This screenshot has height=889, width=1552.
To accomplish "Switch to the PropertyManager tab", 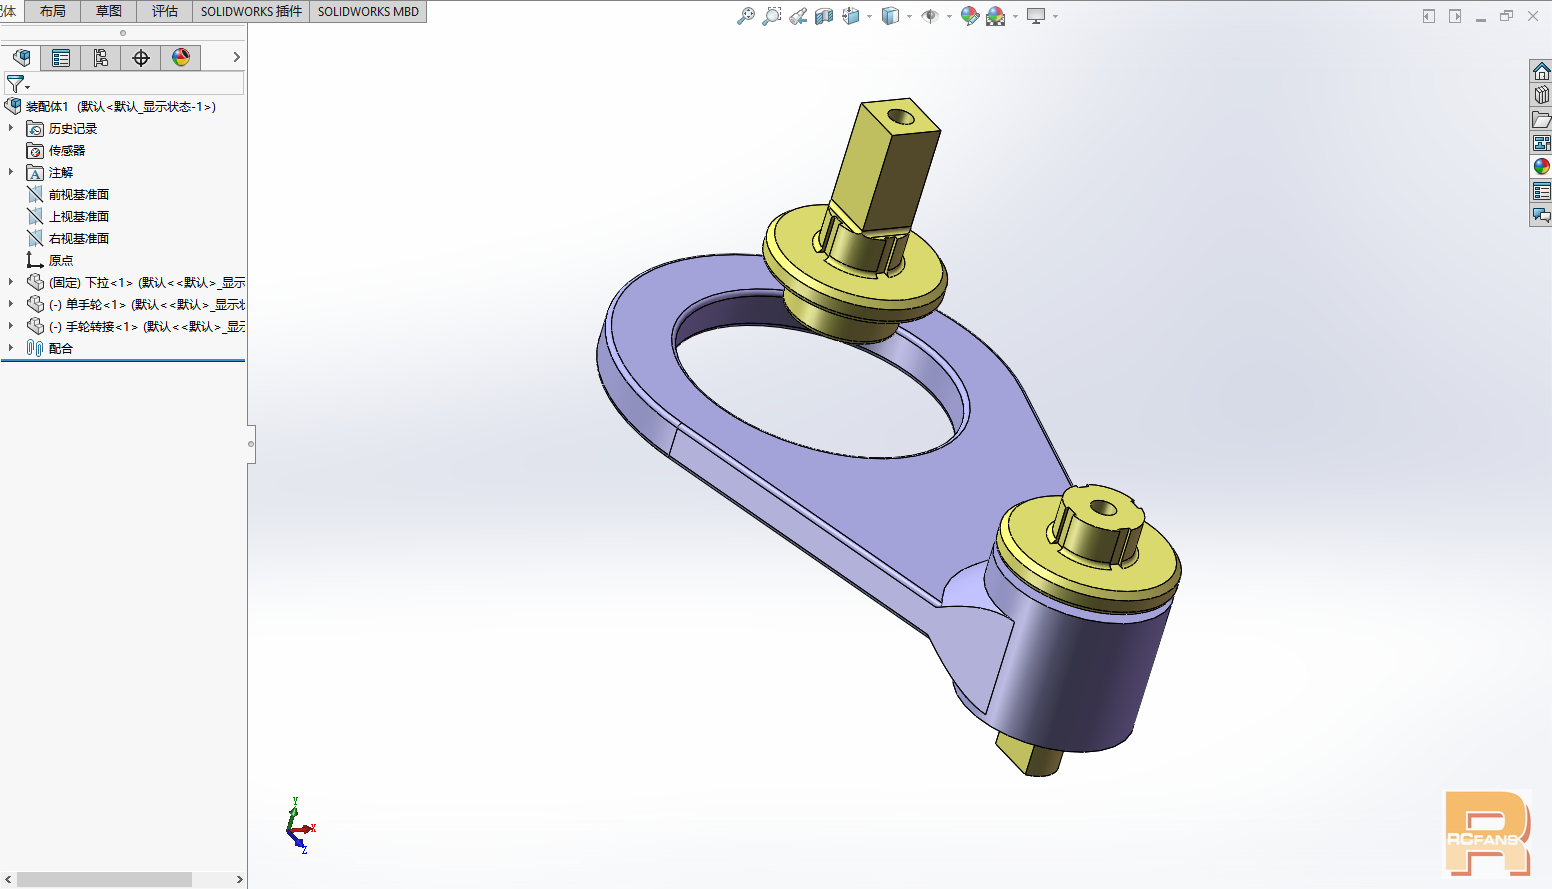I will pos(61,58).
